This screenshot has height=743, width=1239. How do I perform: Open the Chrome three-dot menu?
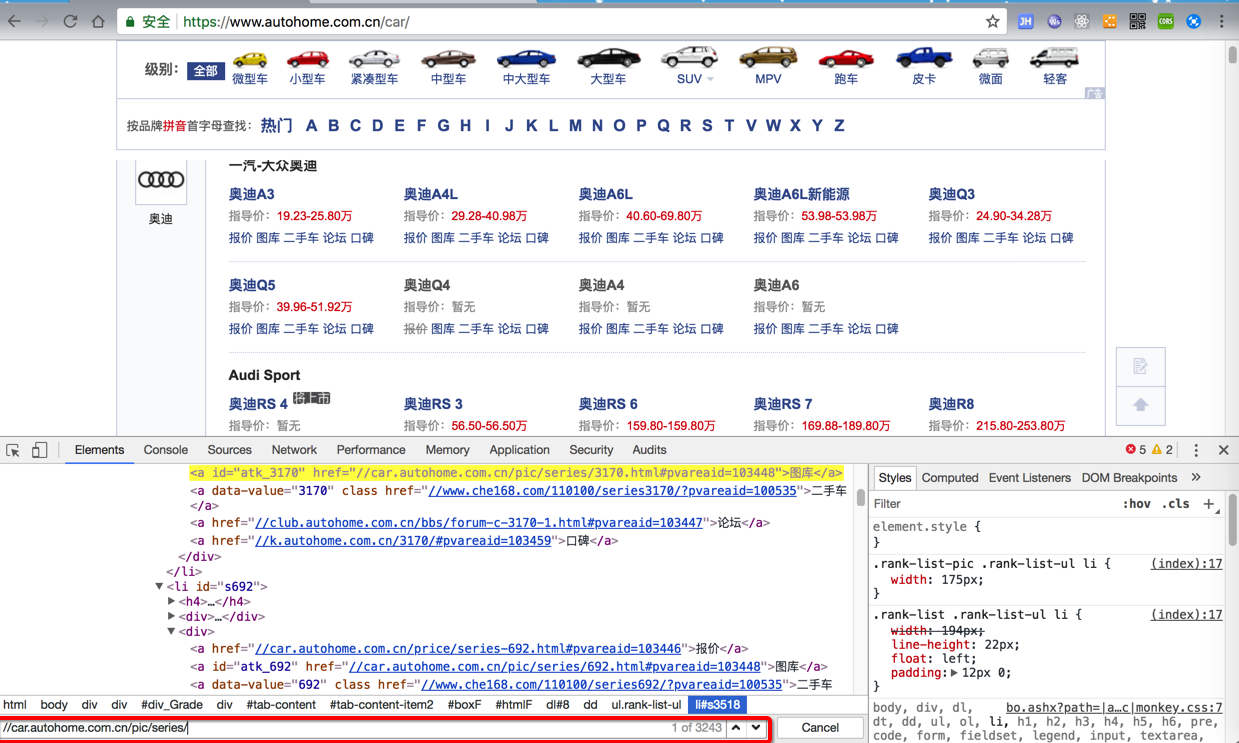(1222, 21)
